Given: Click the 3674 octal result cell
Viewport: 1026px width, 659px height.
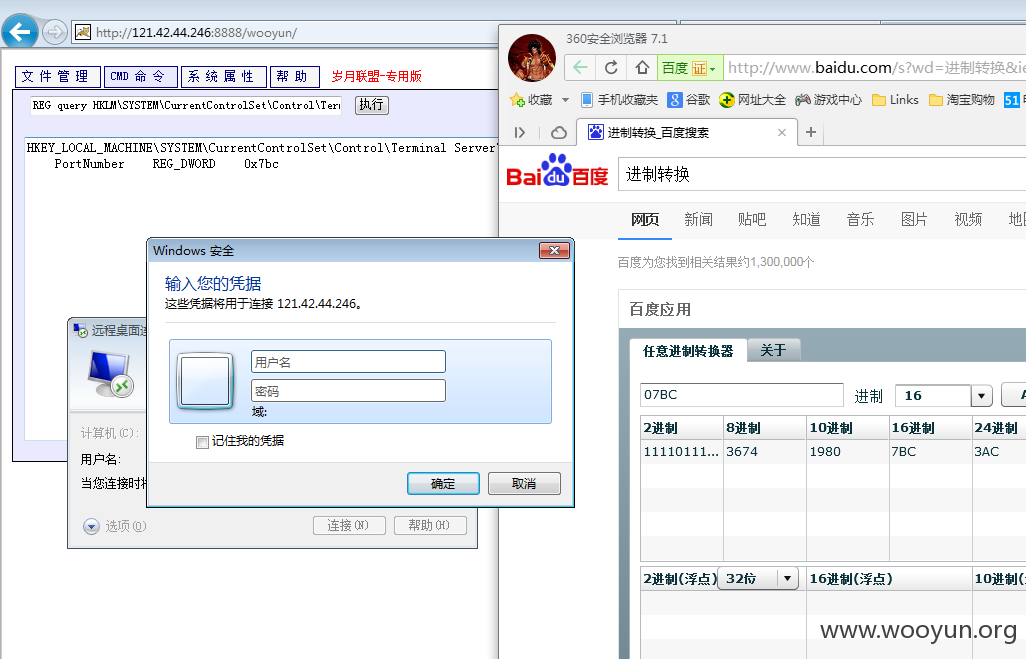Looking at the screenshot, I should (765, 452).
